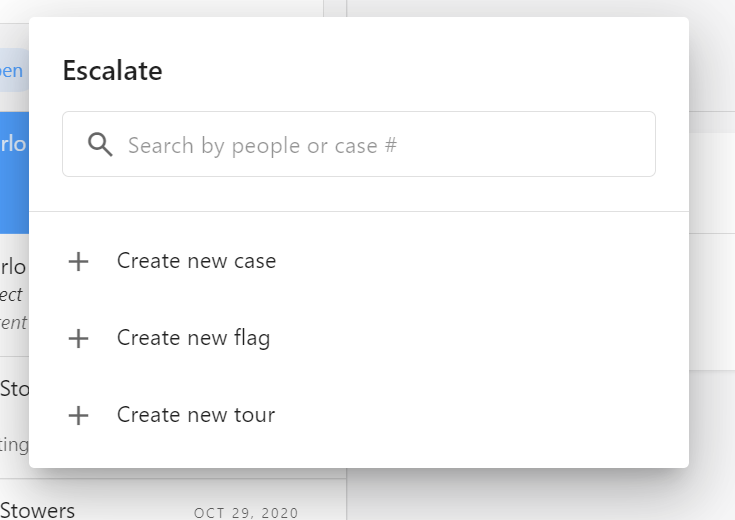
Task: Click the word tour in Create new tour
Action: click(255, 415)
